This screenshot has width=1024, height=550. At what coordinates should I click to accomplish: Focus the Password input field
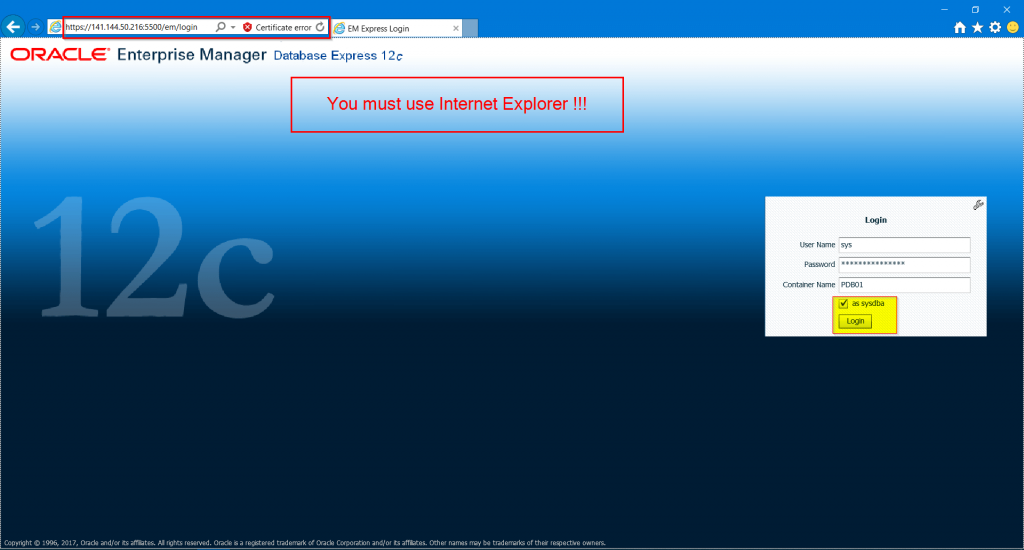pos(904,265)
